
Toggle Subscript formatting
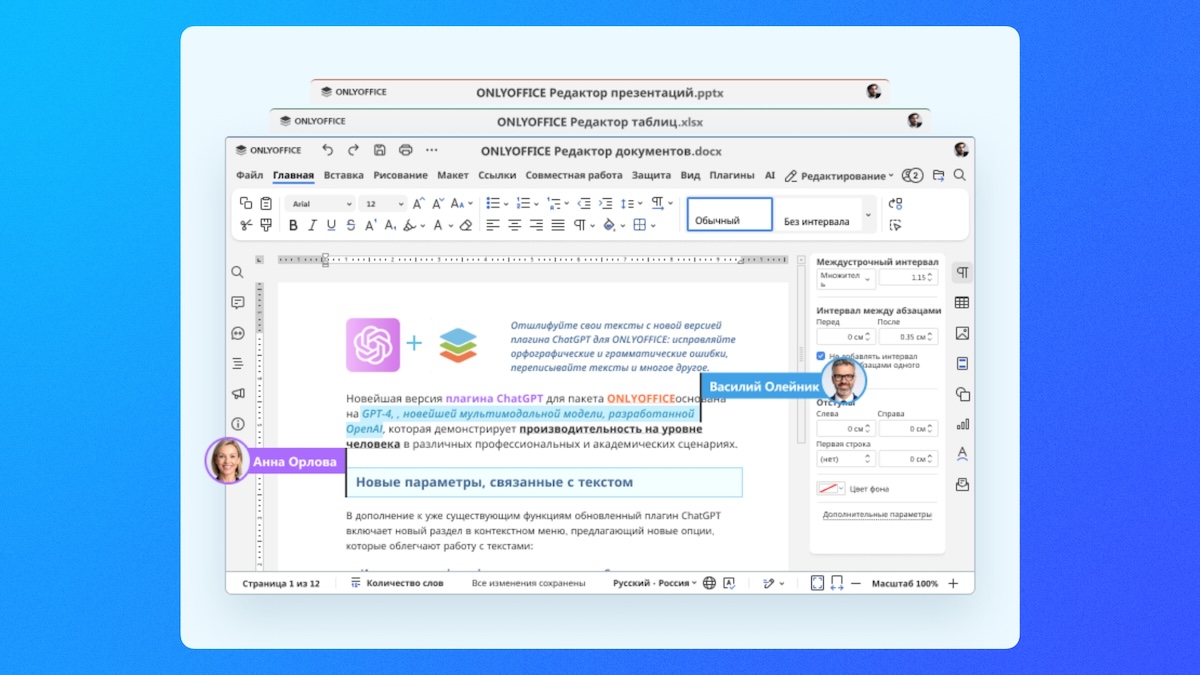click(388, 225)
